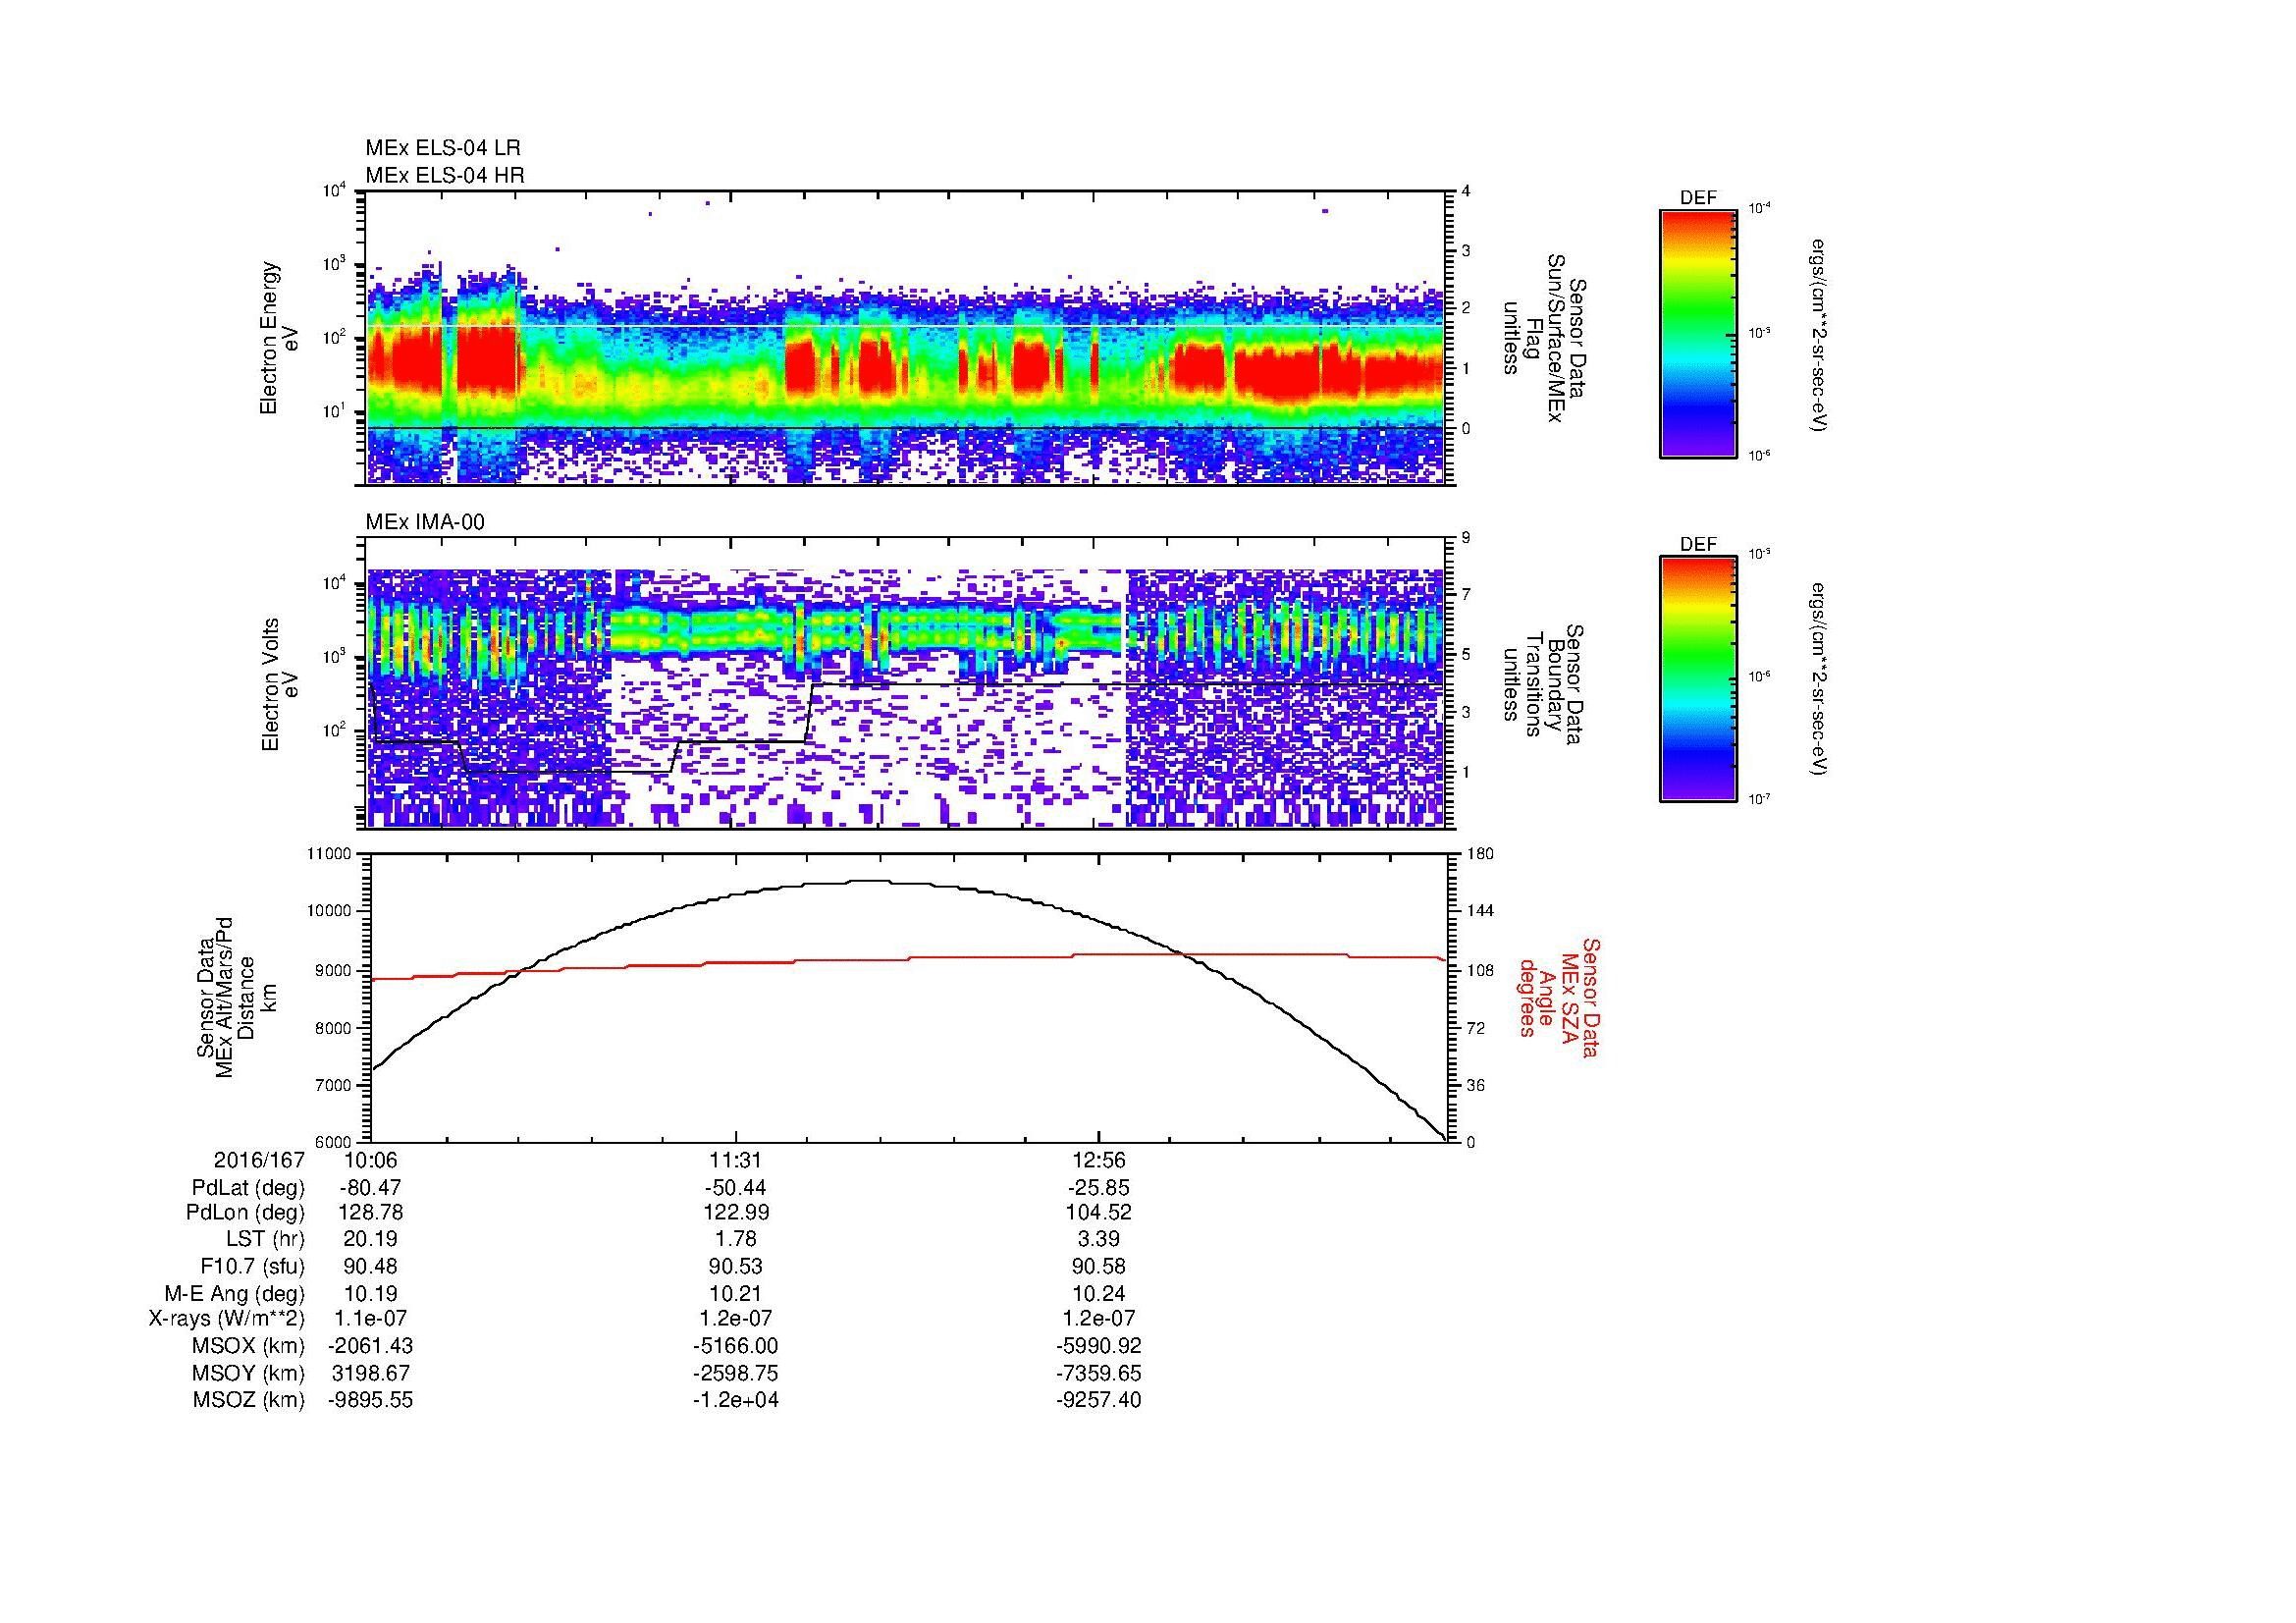The image size is (2296, 1623).
Task: Click the top DEF color bar
Action: tap(1698, 333)
